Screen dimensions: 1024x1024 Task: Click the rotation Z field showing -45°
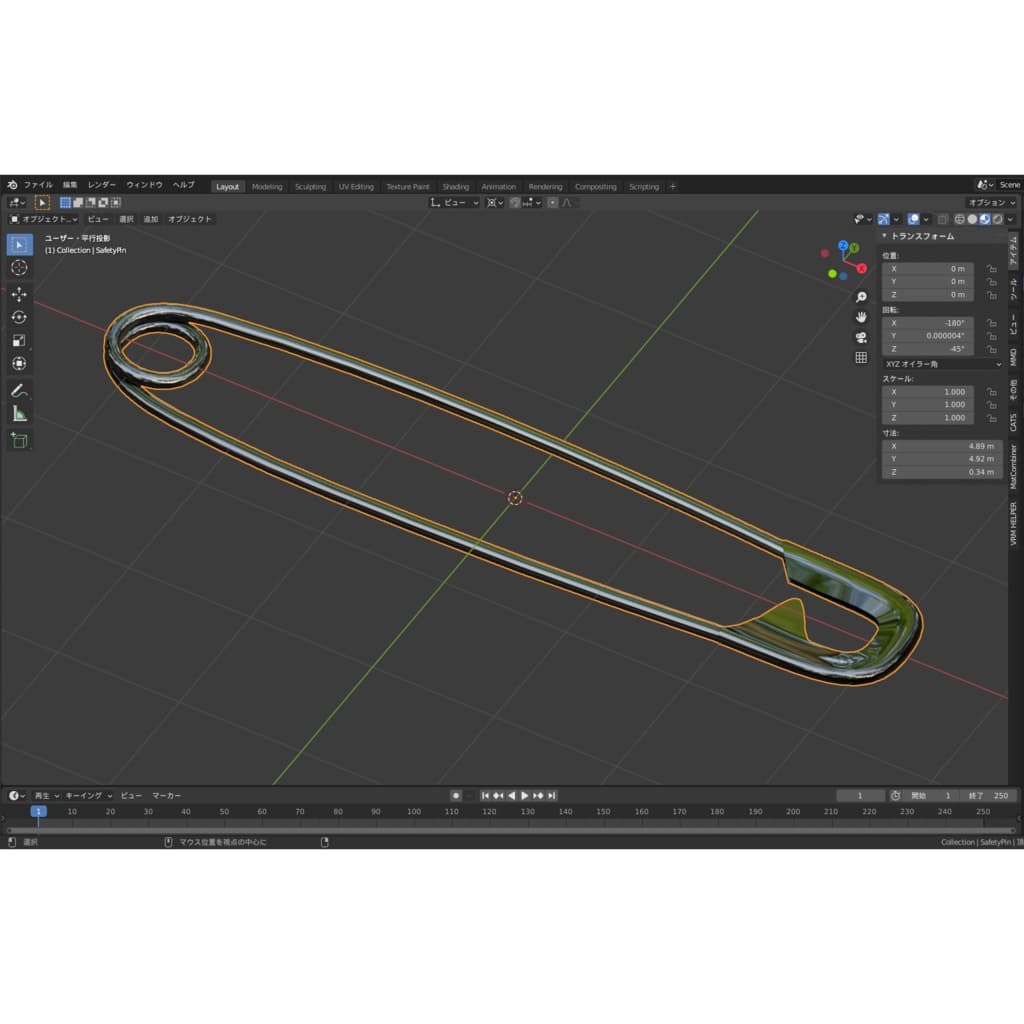928,349
